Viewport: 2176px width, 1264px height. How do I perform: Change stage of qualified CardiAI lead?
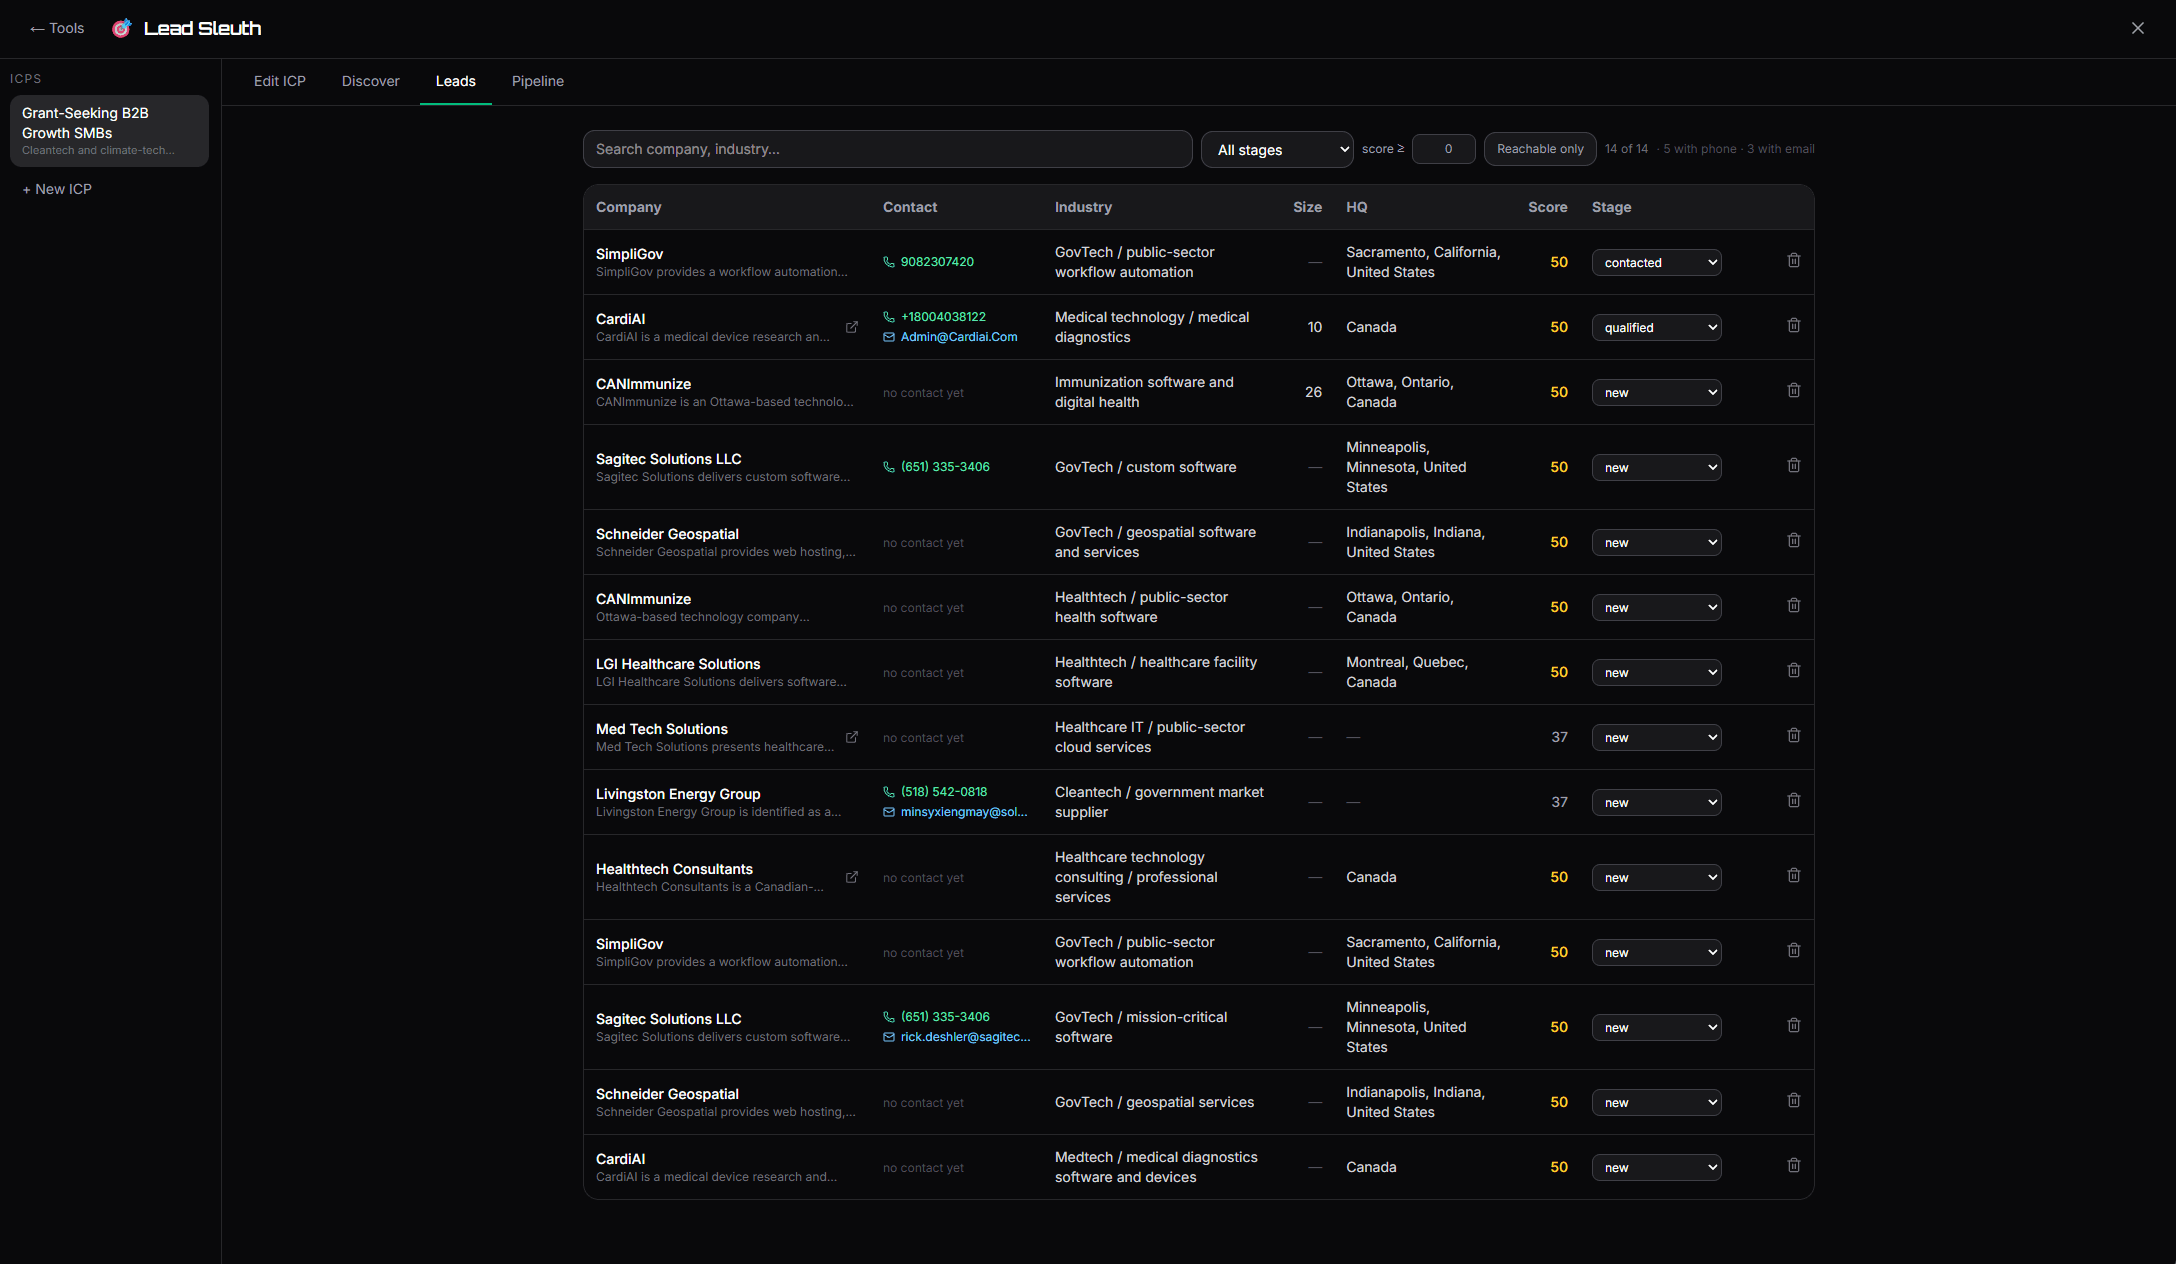1657,327
